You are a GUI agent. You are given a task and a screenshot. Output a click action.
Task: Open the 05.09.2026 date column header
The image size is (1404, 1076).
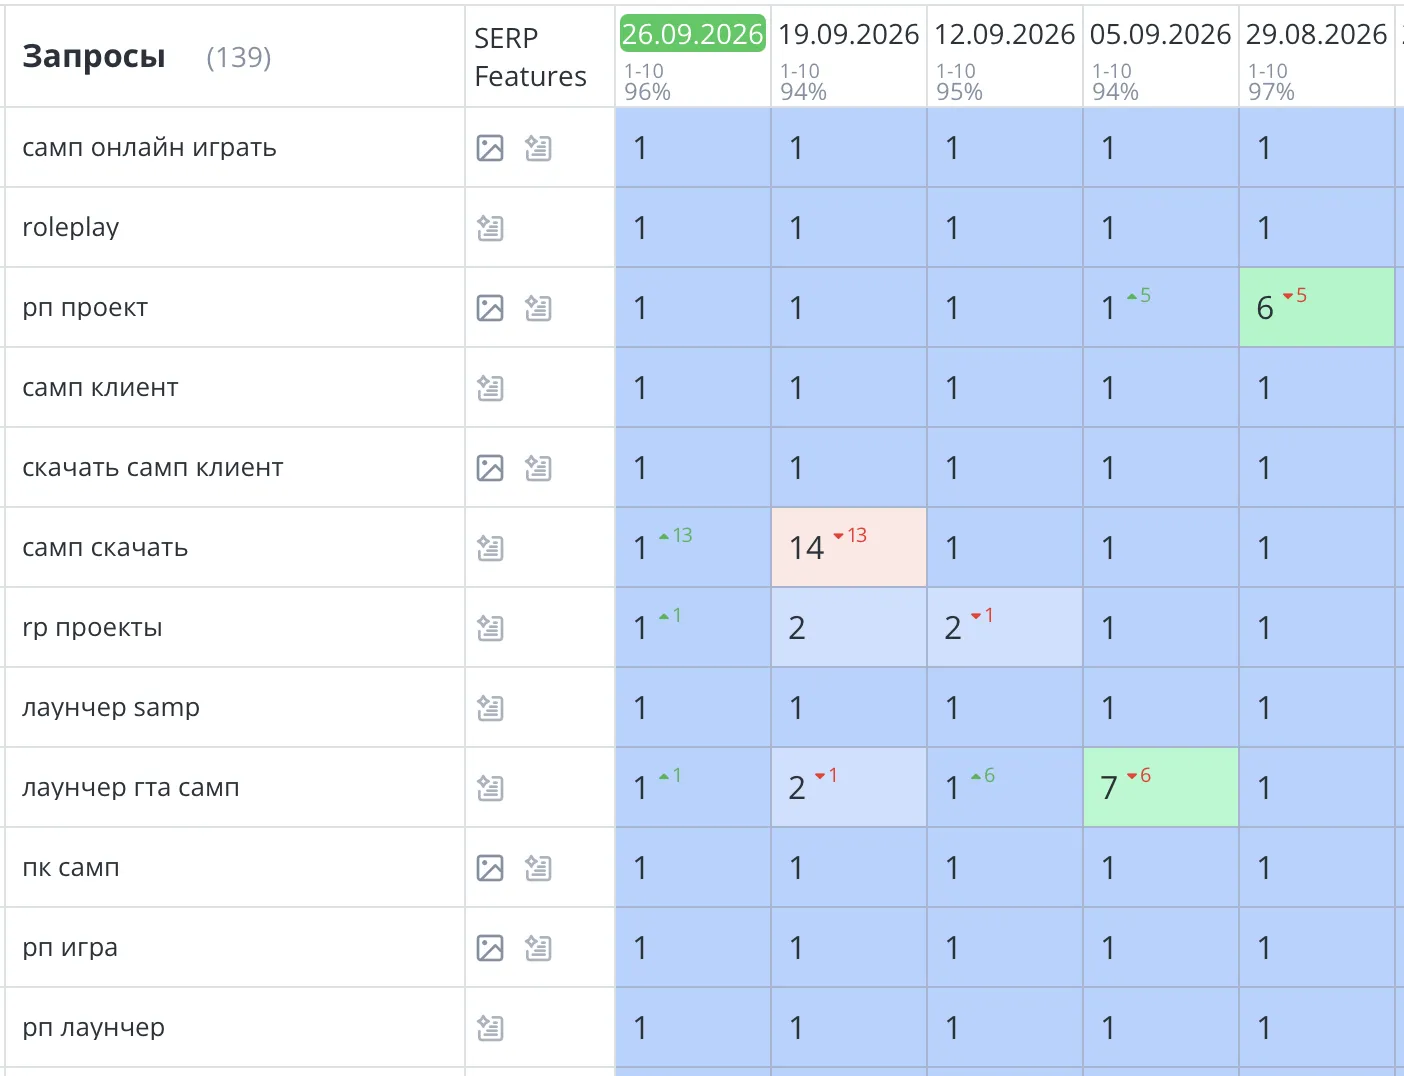pyautogui.click(x=1161, y=34)
